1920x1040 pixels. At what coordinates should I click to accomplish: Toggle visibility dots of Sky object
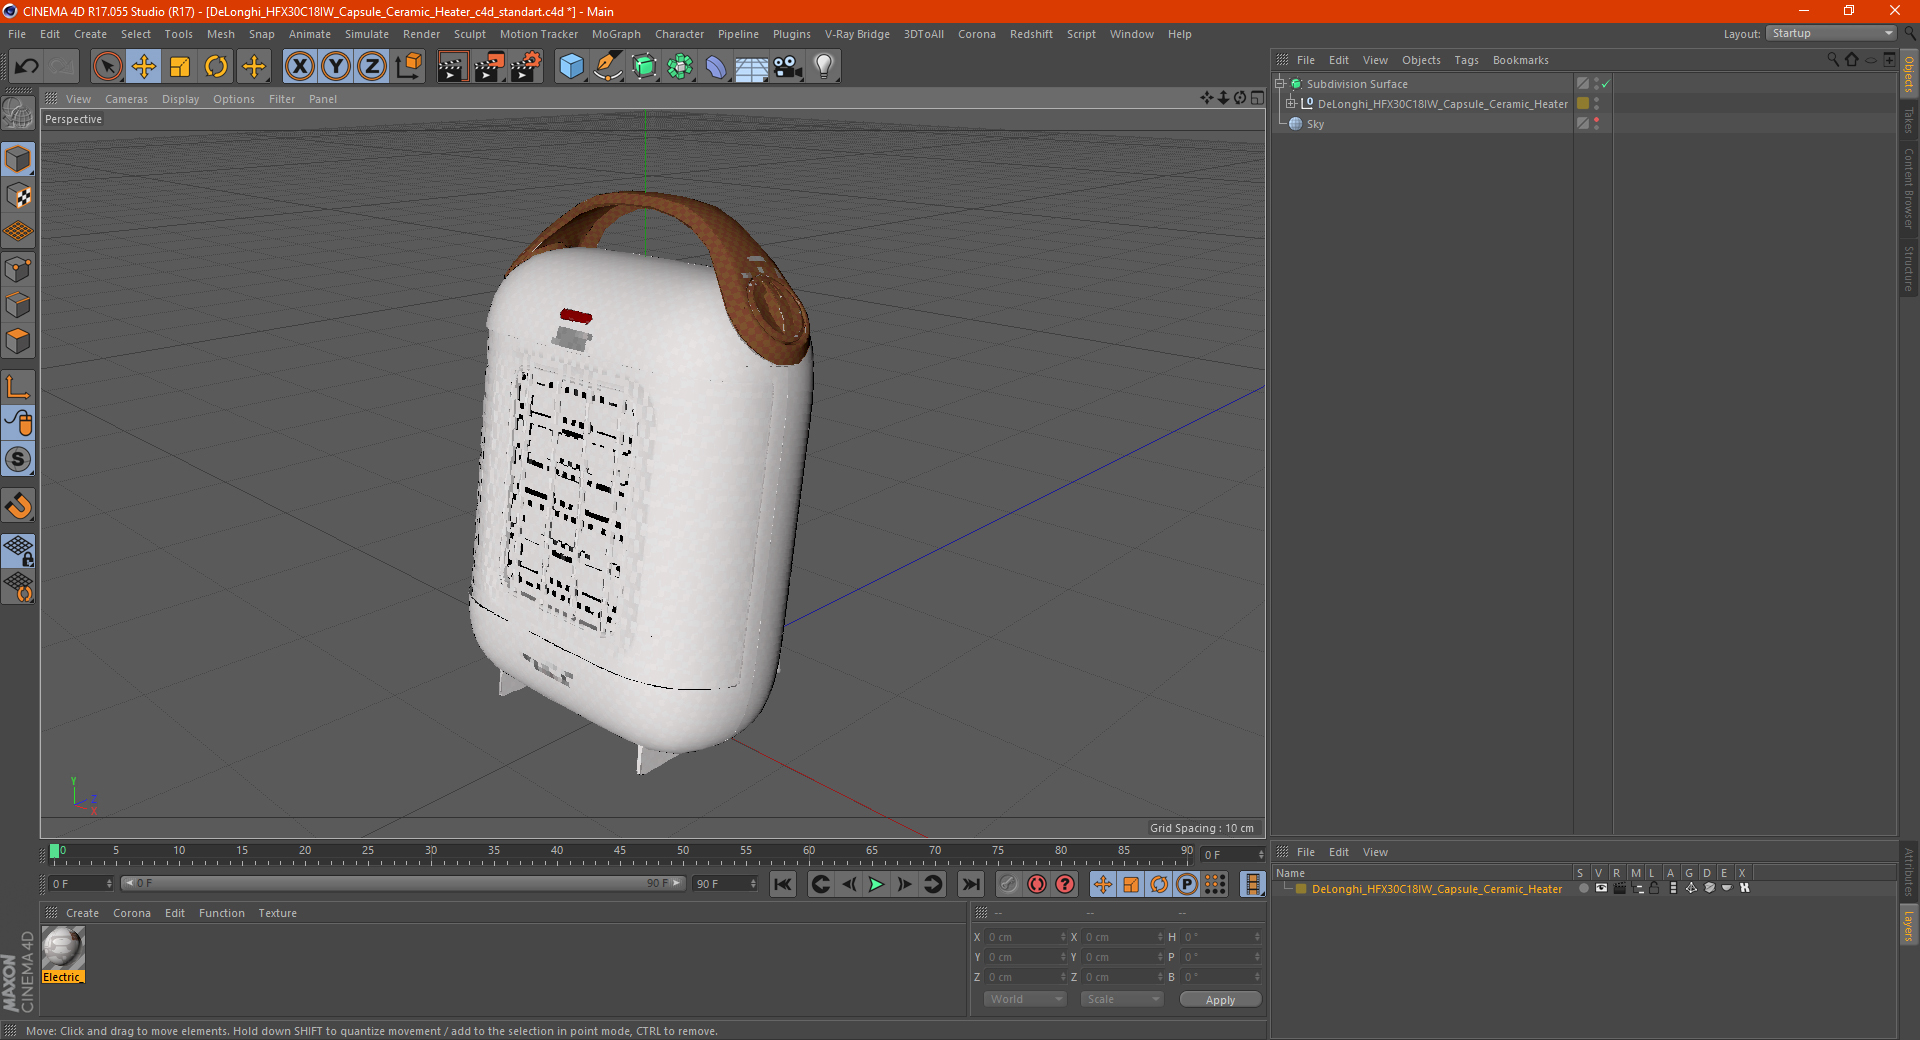click(x=1596, y=124)
